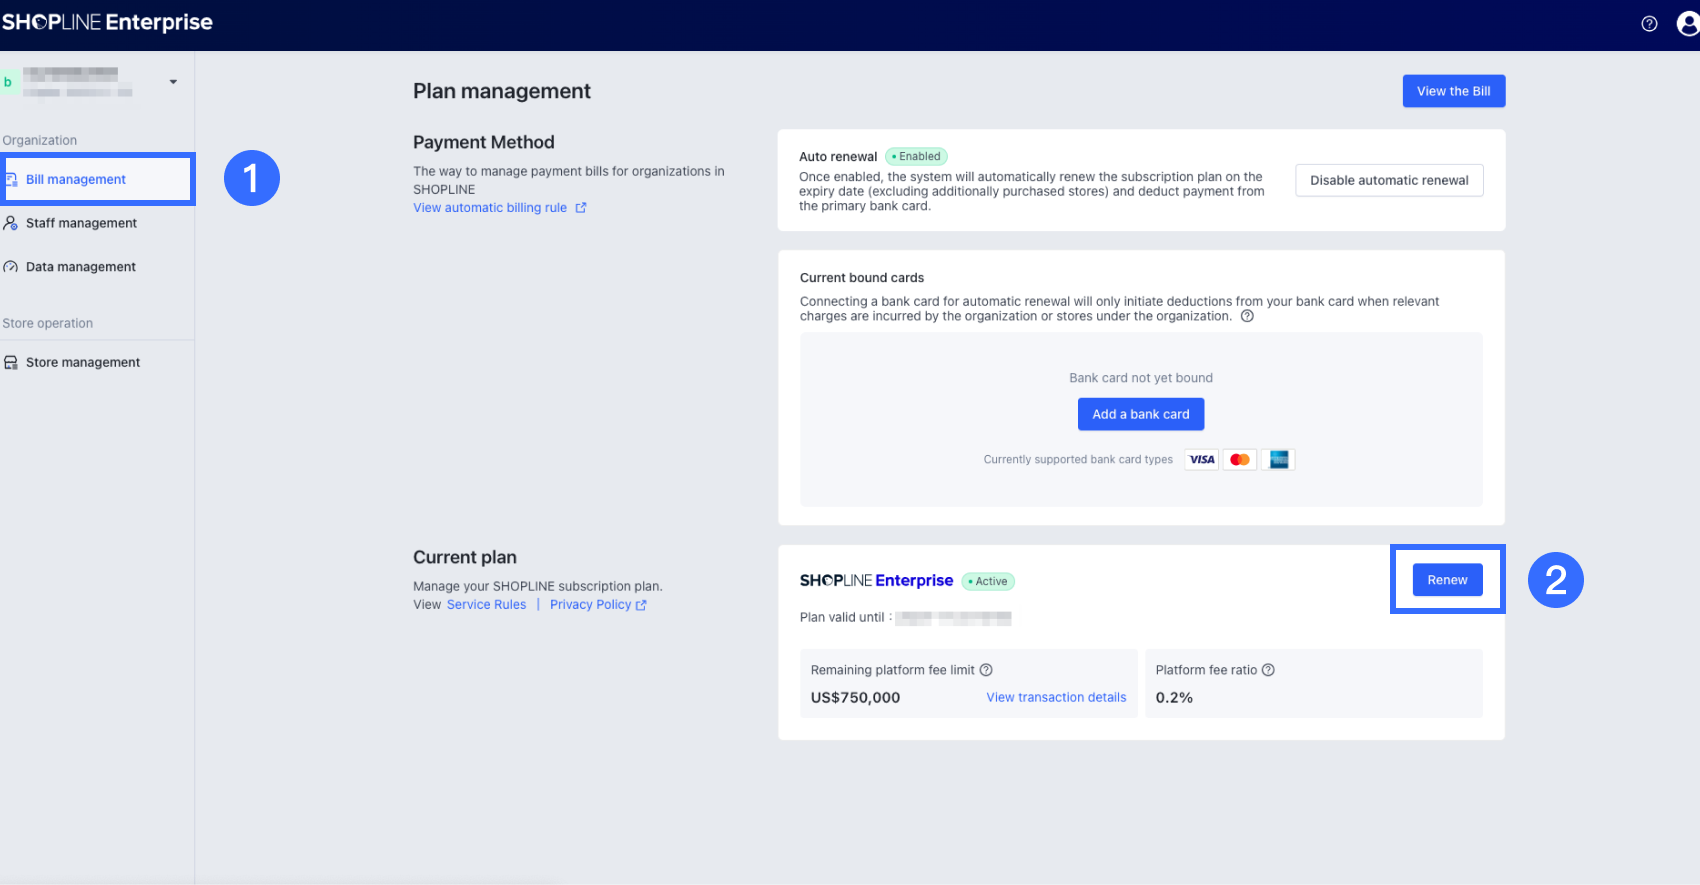Screen dimensions: 1700x885
Task: Open Store management in sidebar
Action: tap(83, 362)
